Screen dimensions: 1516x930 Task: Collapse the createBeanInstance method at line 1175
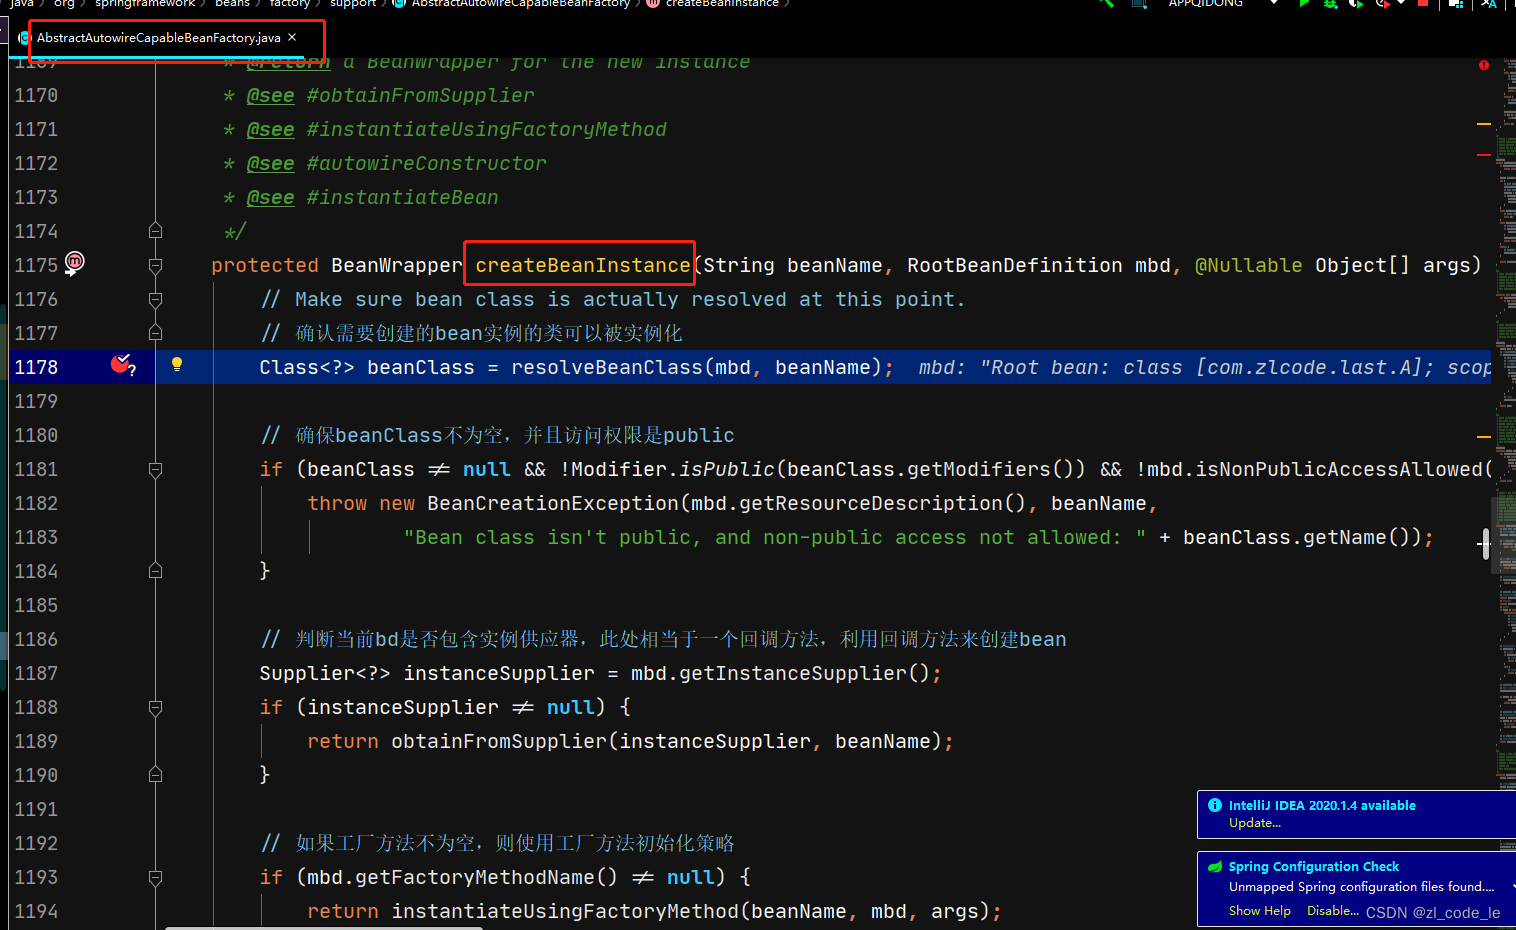coord(155,265)
